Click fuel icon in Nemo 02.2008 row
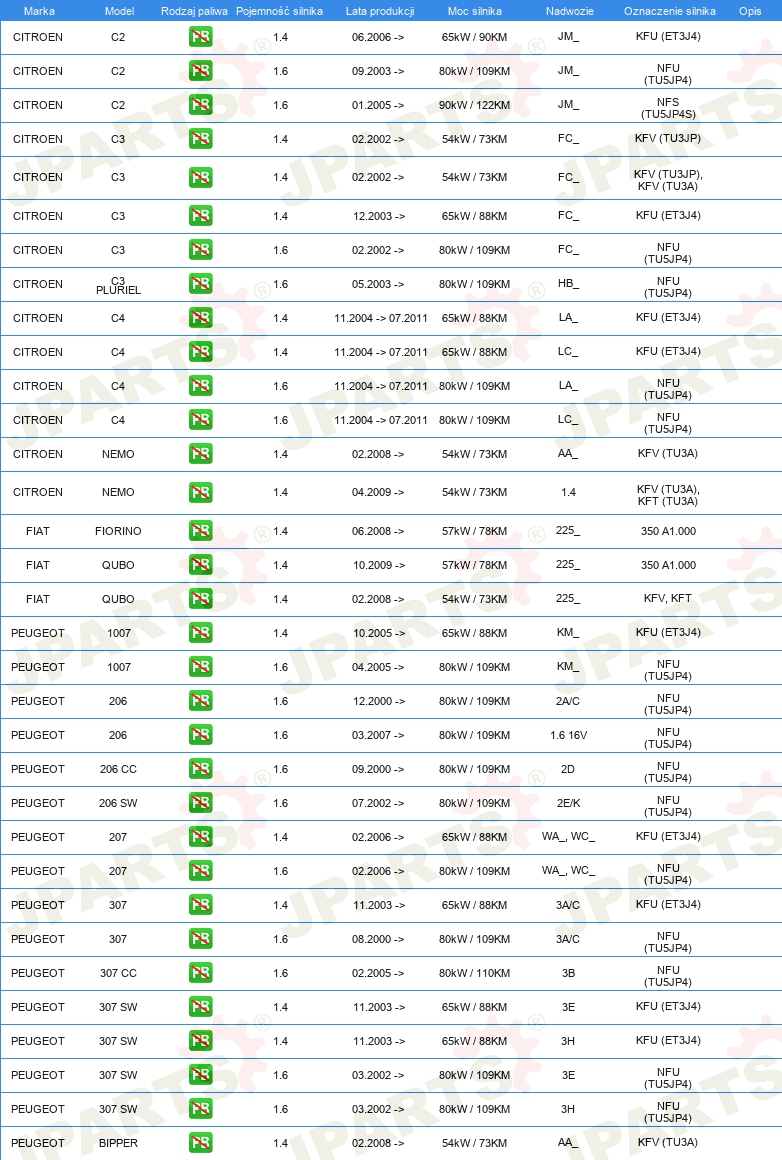The width and height of the screenshot is (782, 1160). pyautogui.click(x=200, y=454)
